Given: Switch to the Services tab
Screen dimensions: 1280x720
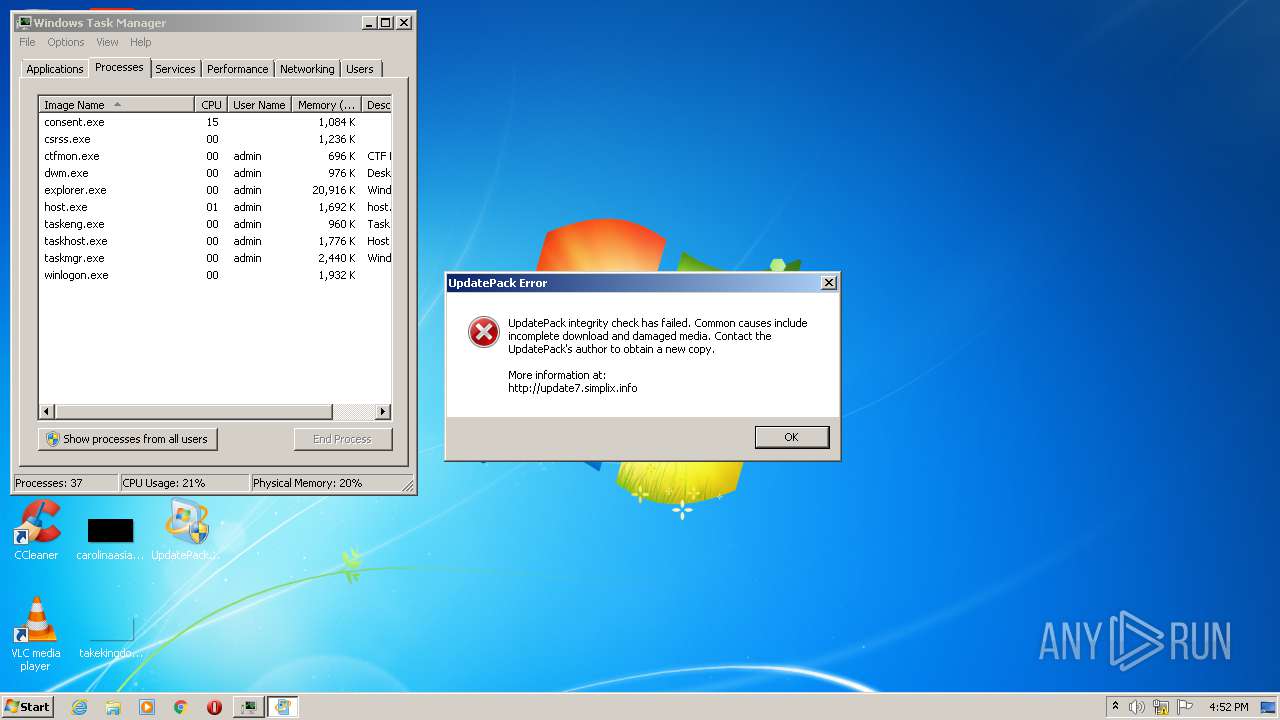Looking at the screenshot, I should (x=175, y=69).
